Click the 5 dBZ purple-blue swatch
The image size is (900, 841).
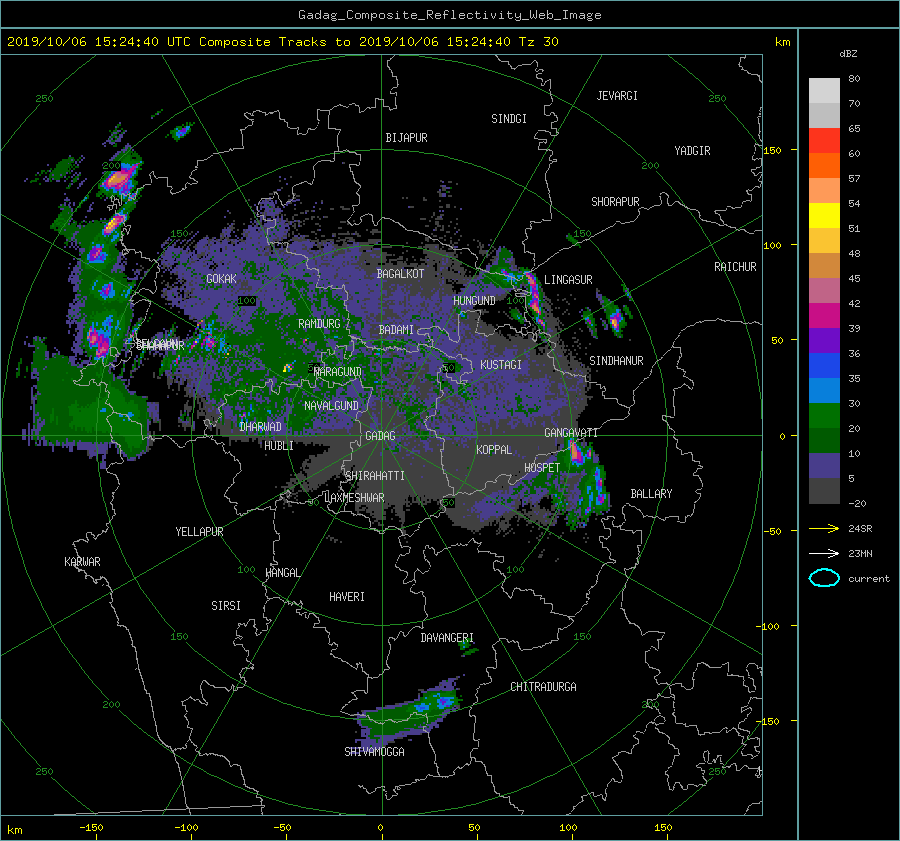pos(824,466)
